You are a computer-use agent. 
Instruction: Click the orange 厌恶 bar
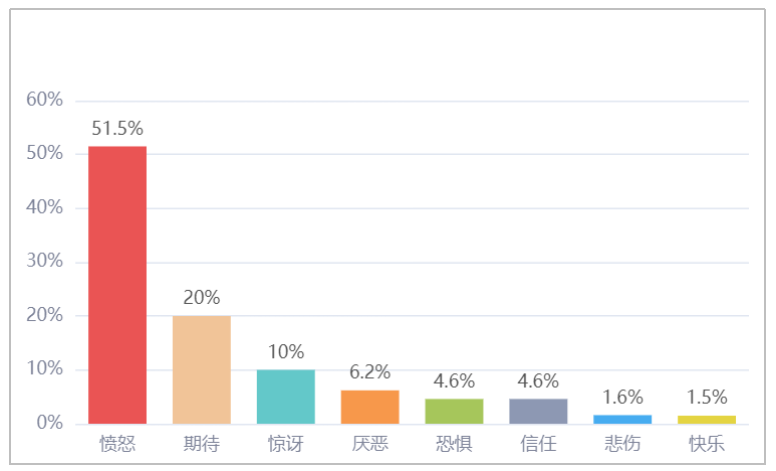coord(370,407)
